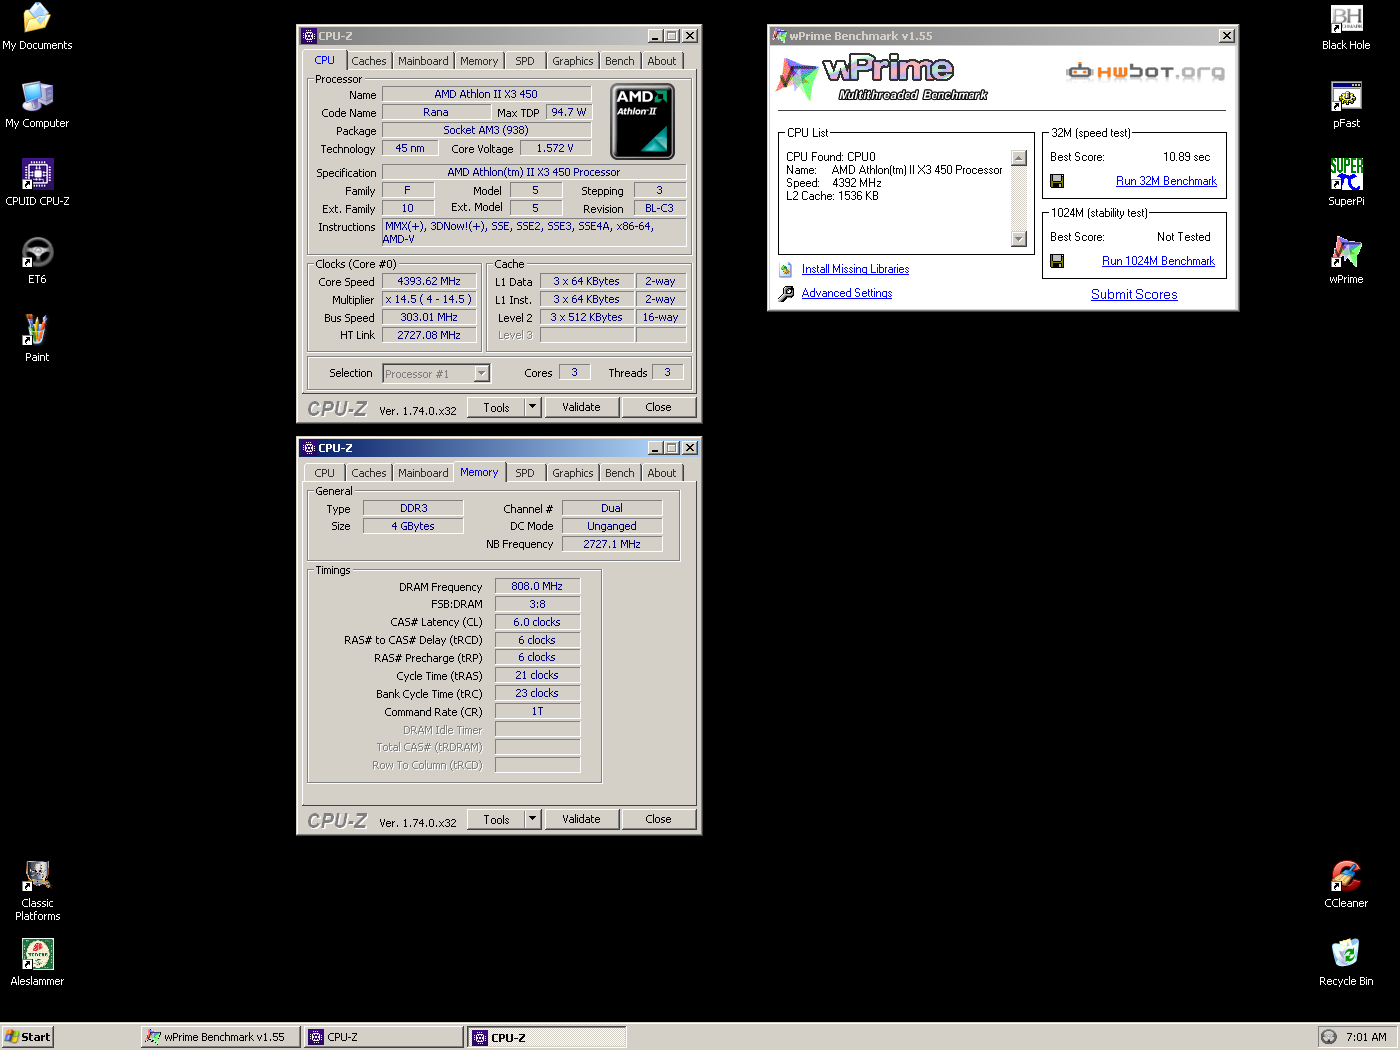Click the DRAM Frequency value 808.0 MHz
Viewport: 1400px width, 1050px height.
coord(537,586)
